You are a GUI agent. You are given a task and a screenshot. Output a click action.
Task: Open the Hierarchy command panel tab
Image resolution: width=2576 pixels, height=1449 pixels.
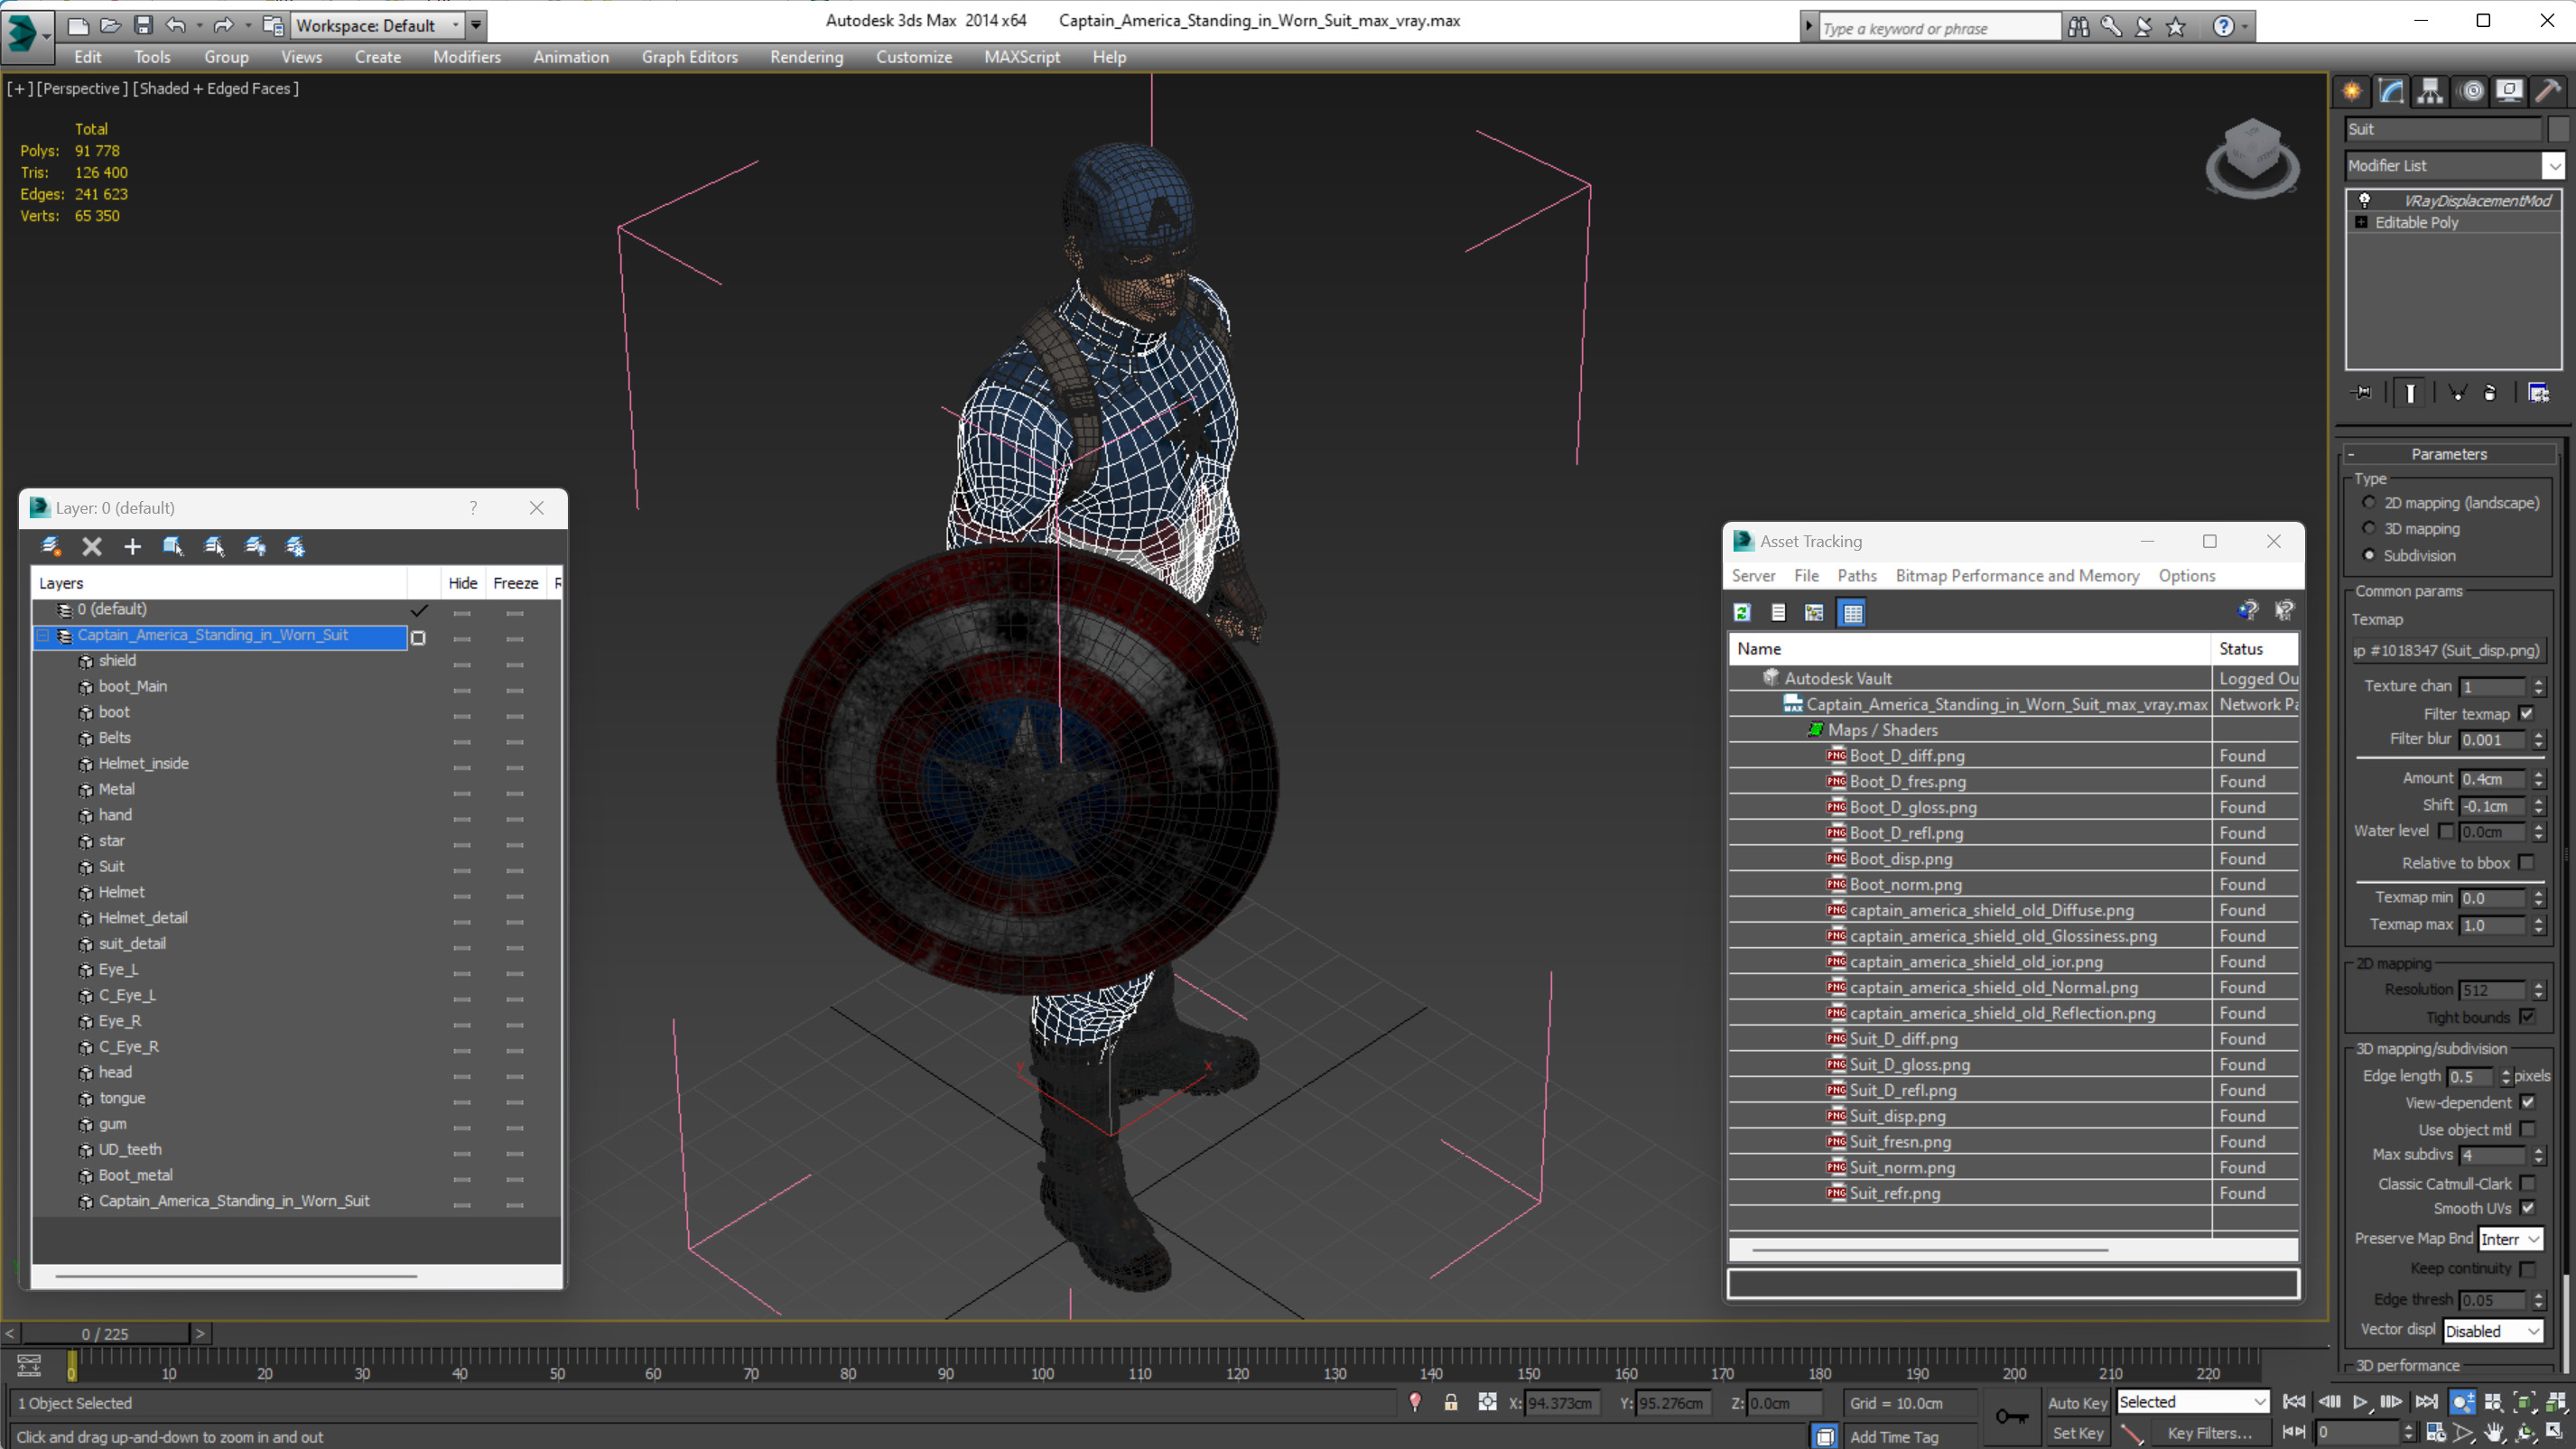coord(2430,91)
